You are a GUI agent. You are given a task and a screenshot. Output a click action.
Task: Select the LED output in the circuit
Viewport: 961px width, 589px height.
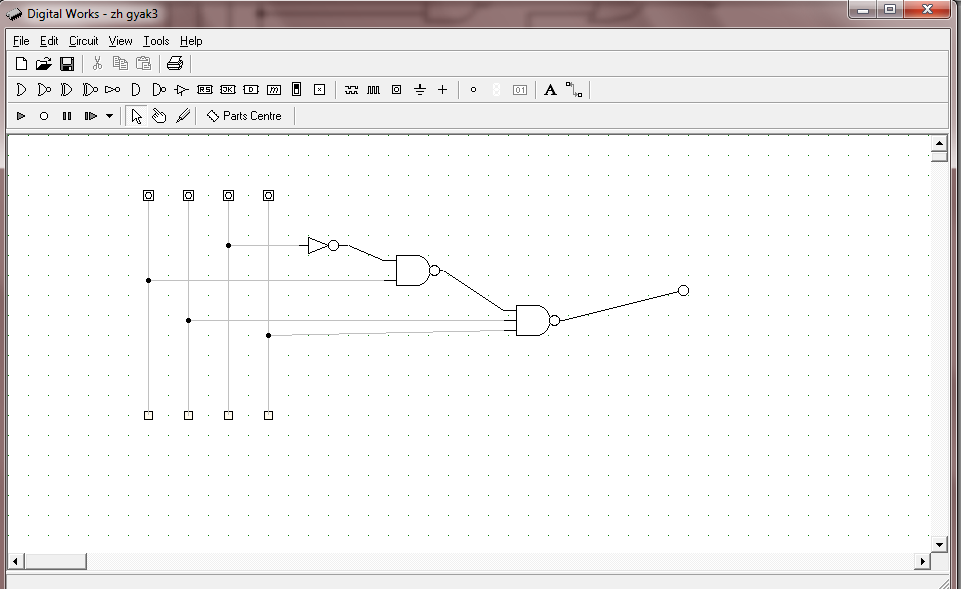point(683,291)
